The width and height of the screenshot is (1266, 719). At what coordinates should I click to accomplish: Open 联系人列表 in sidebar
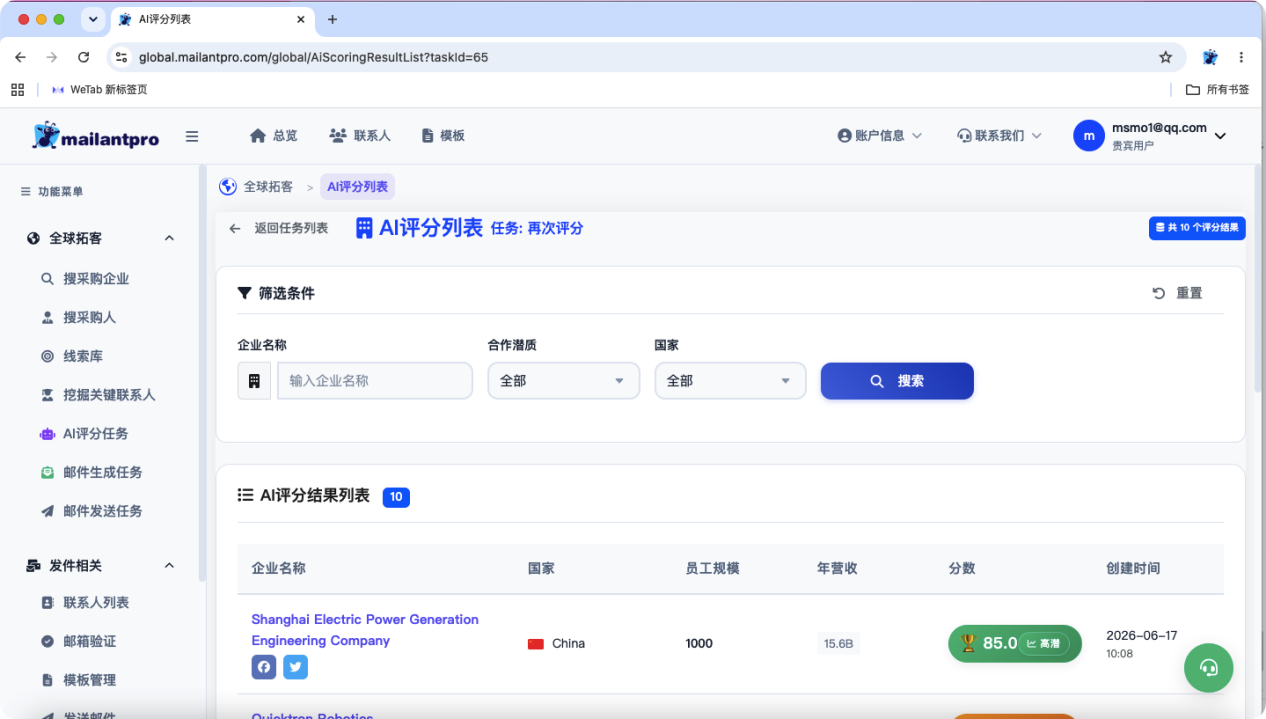(x=85, y=603)
